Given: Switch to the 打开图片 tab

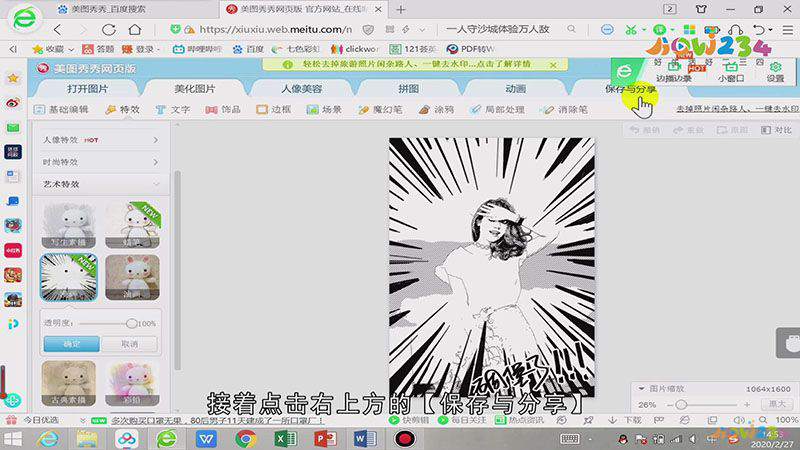Looking at the screenshot, I should [87, 89].
